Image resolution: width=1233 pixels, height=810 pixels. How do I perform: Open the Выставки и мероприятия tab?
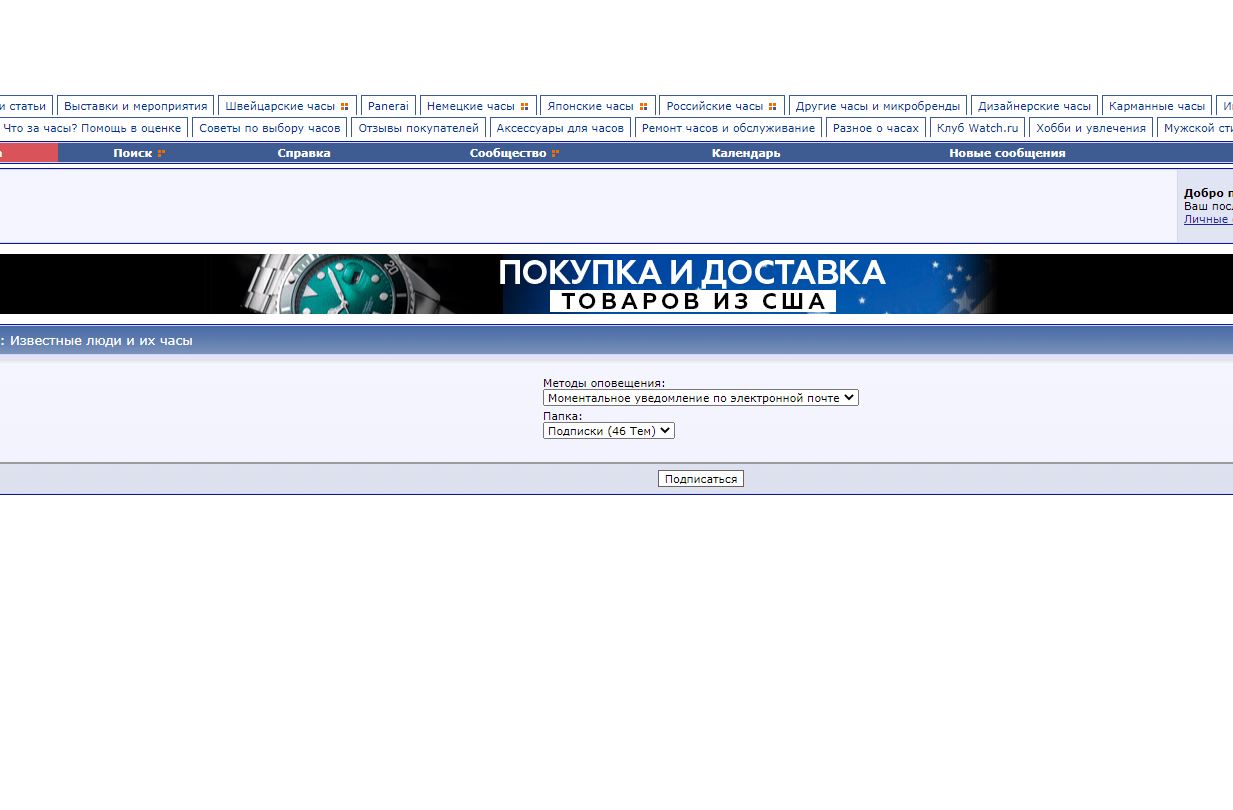point(135,106)
